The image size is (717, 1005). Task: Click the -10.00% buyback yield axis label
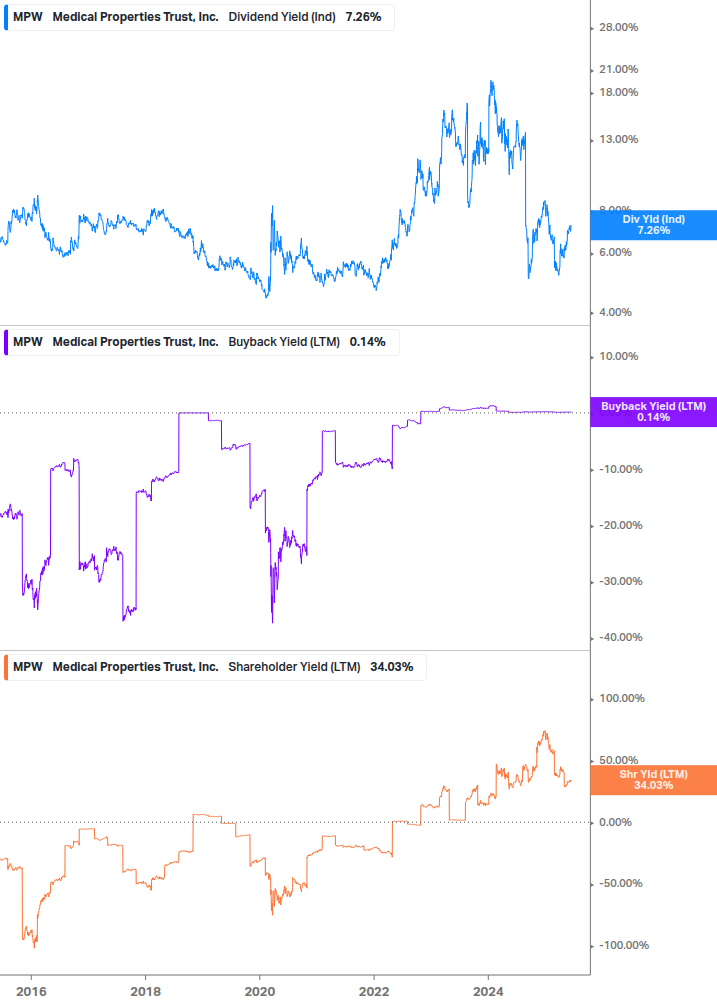pyautogui.click(x=620, y=469)
